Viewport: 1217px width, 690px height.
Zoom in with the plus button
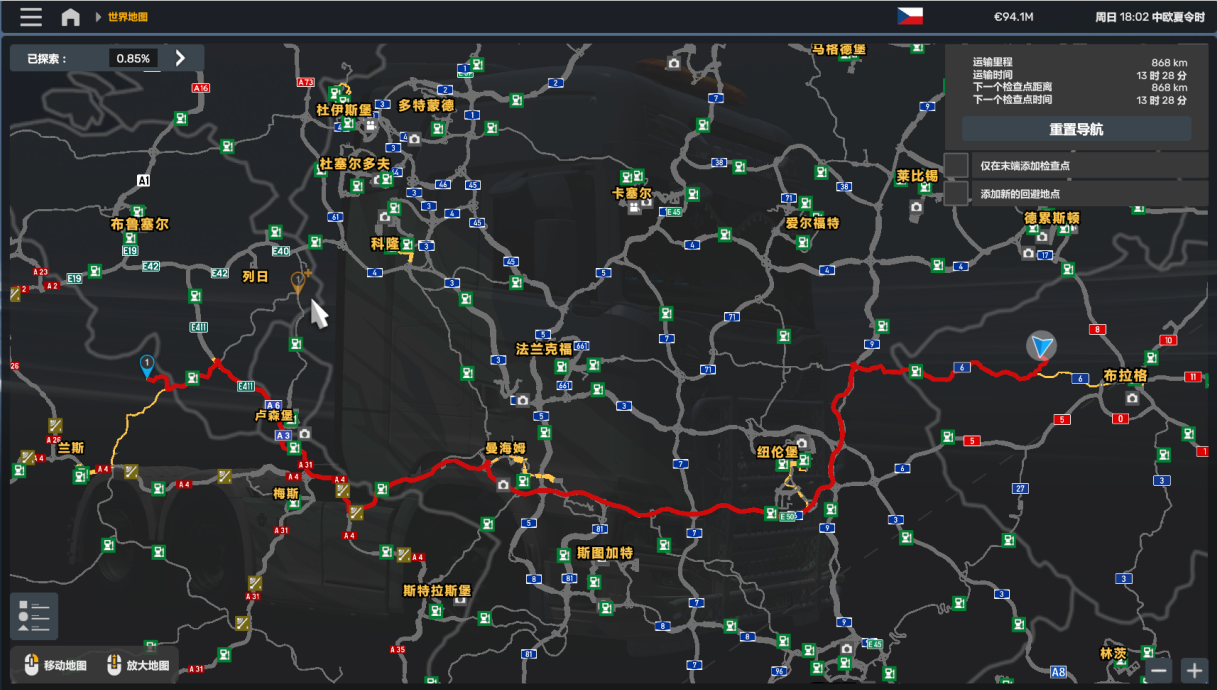pyautogui.click(x=1194, y=671)
